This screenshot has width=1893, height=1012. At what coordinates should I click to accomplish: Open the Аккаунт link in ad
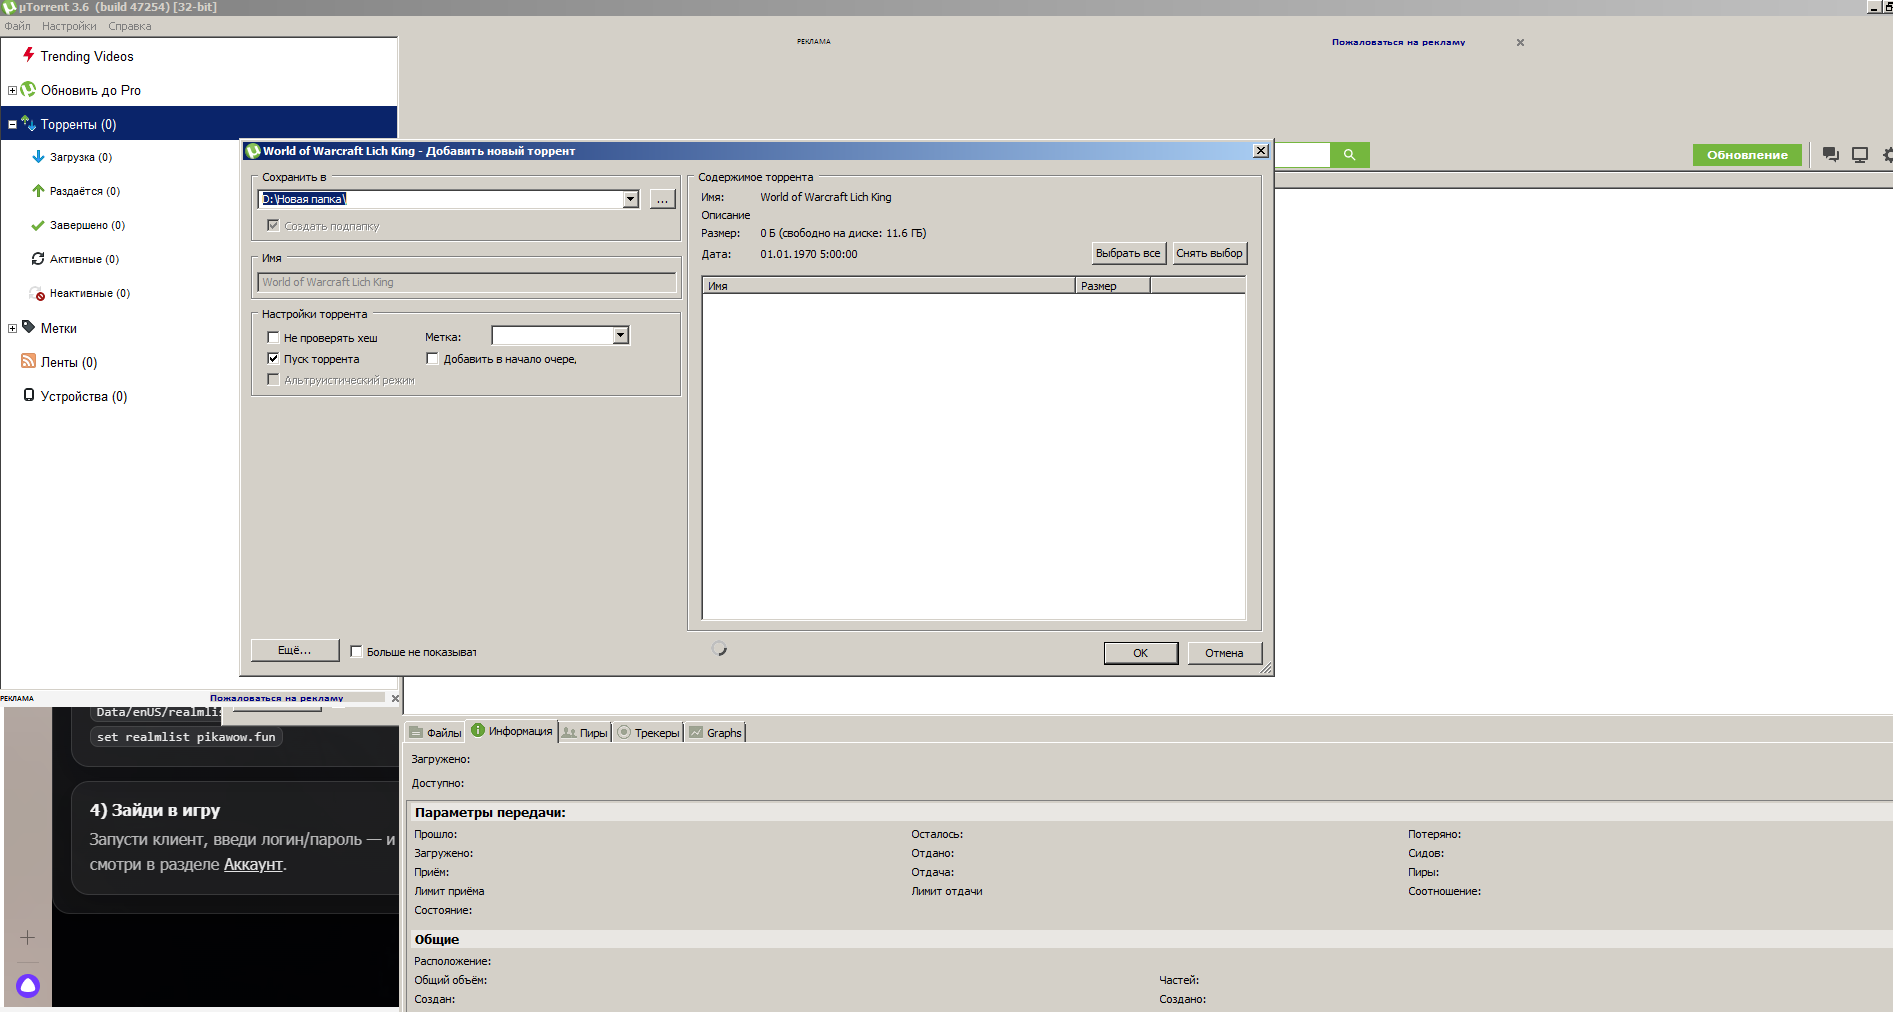[x=253, y=864]
